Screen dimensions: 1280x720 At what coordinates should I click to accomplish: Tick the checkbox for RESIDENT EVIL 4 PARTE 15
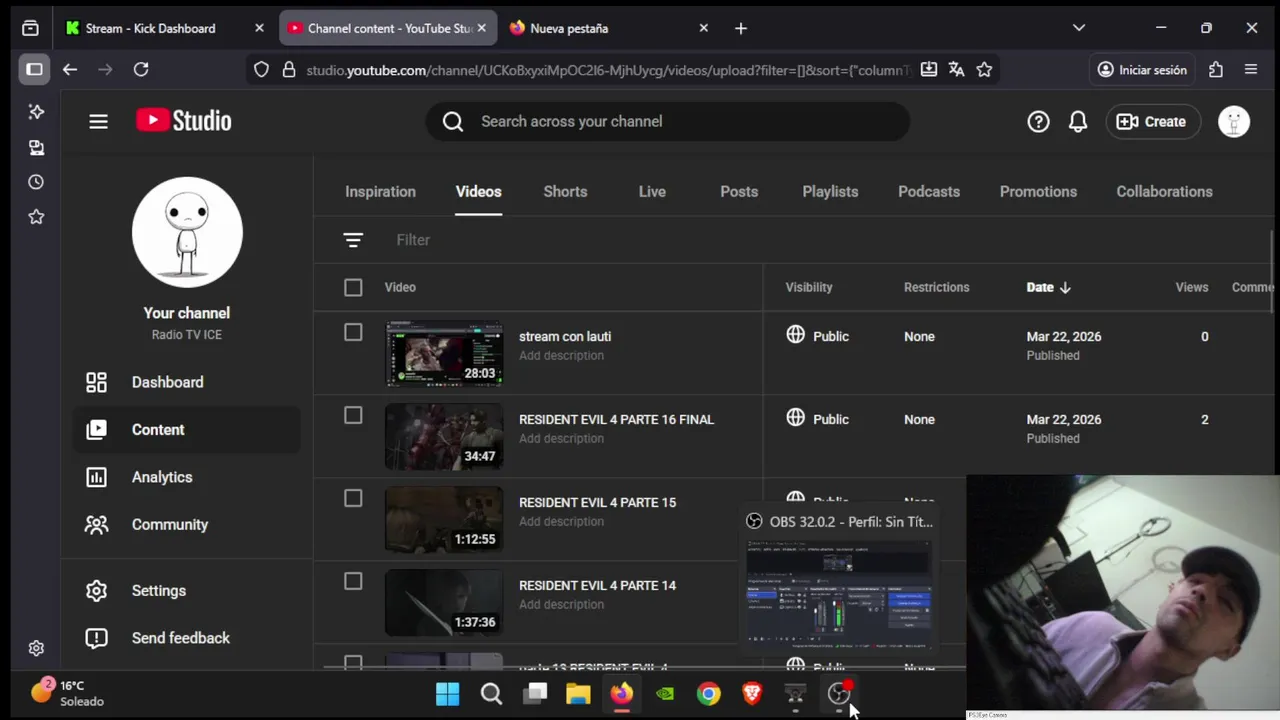[353, 498]
